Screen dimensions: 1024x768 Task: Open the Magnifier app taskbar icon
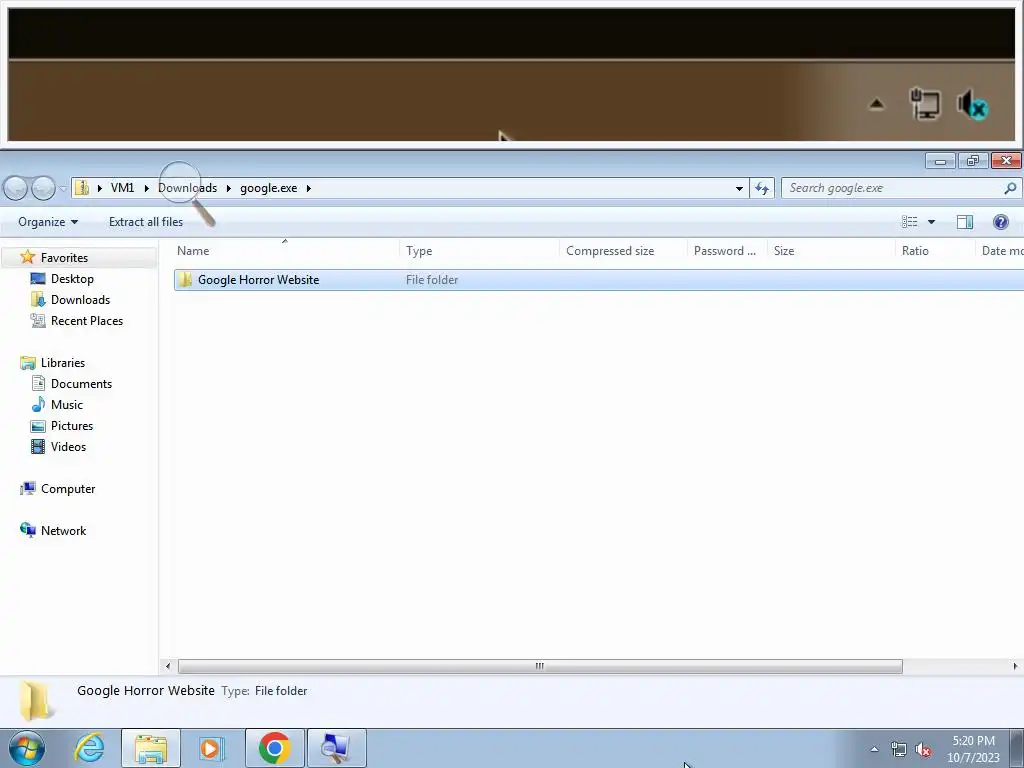tap(336, 748)
